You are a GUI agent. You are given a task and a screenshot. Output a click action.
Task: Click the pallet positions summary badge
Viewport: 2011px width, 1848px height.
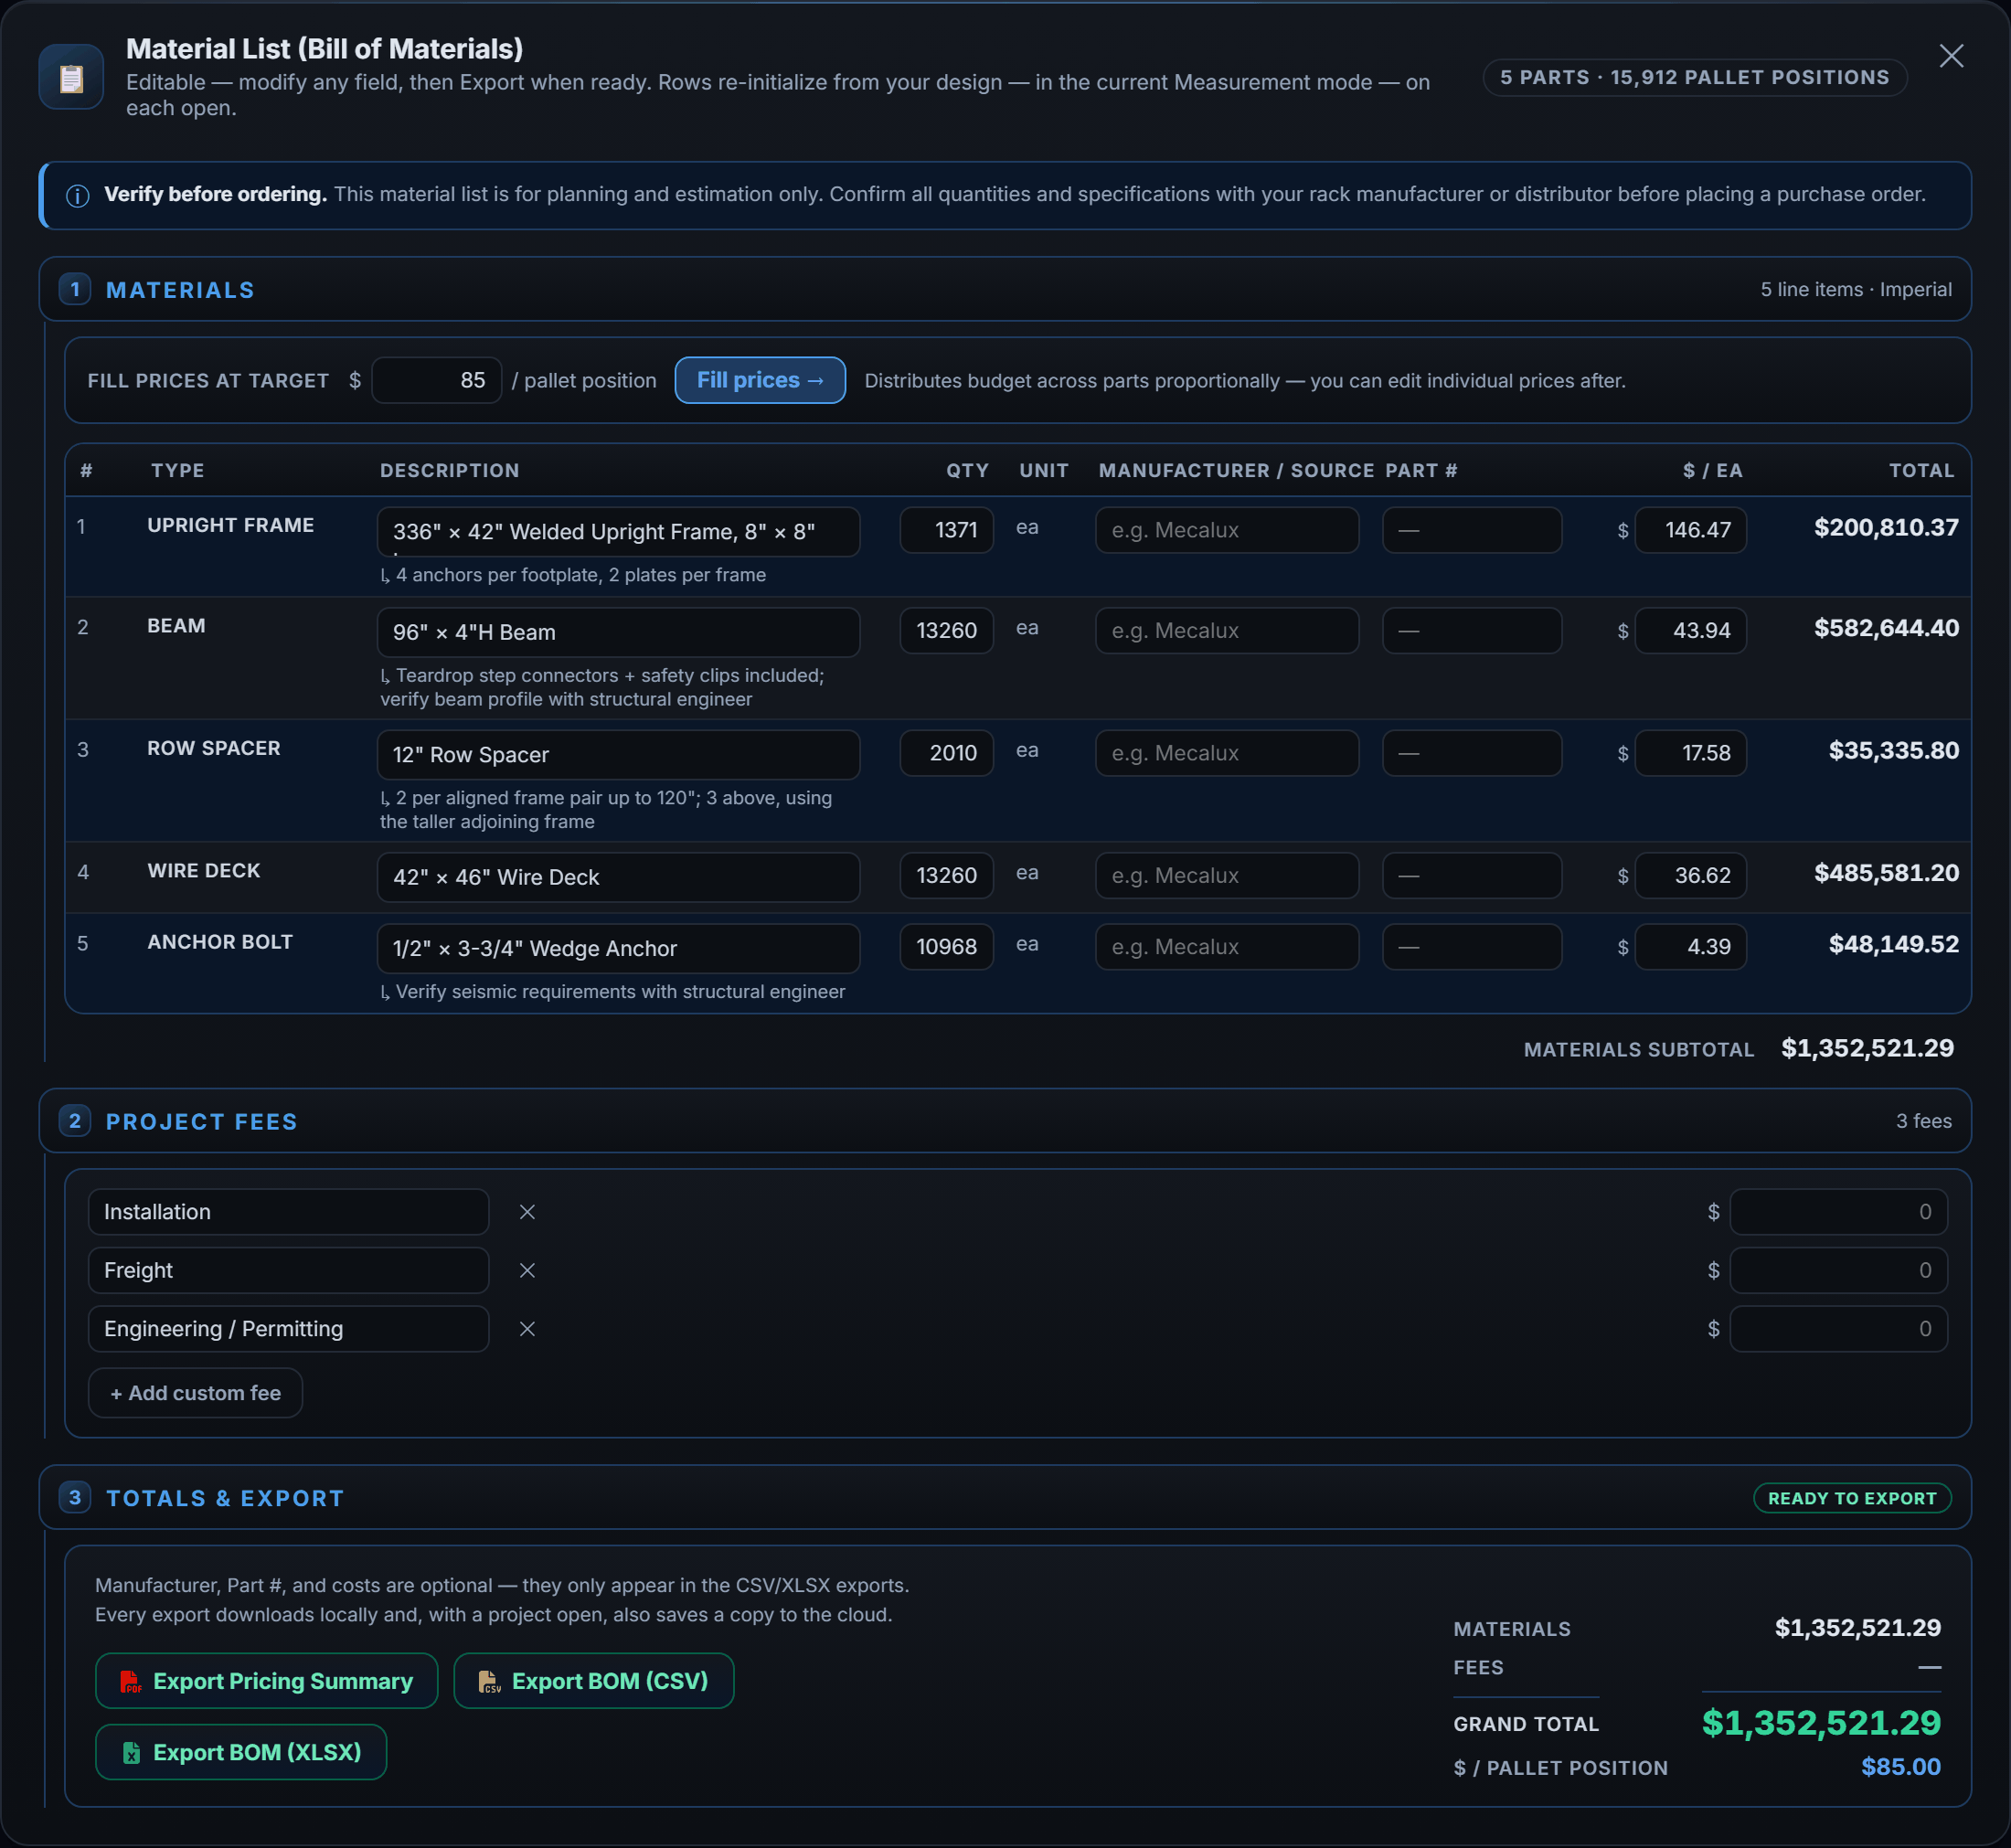(x=1695, y=78)
